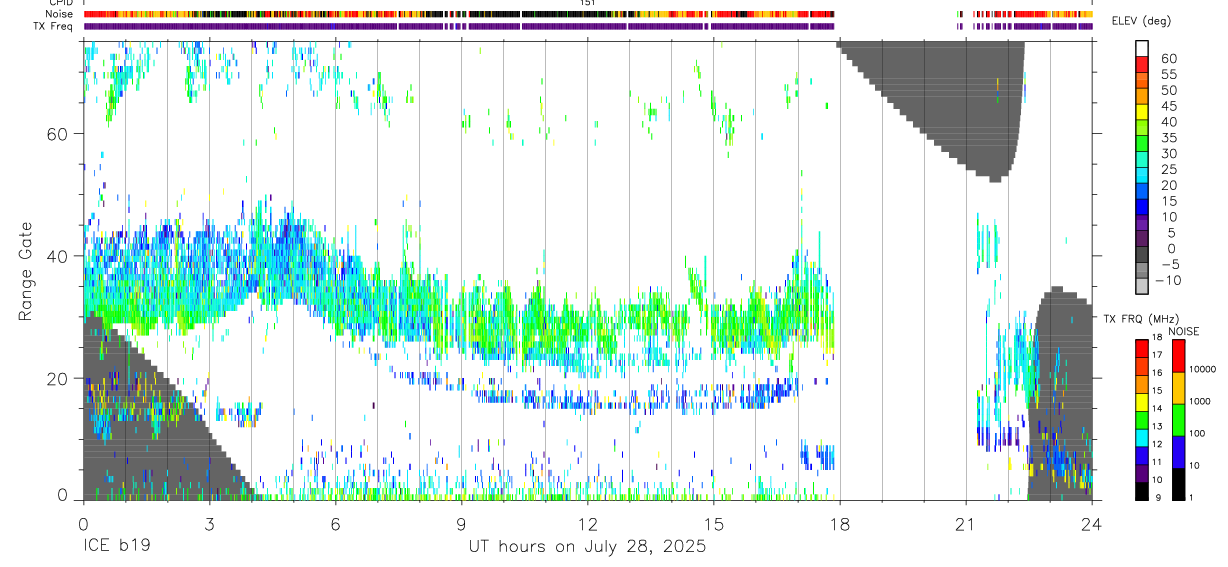Click the '12' hour tick on x-axis
Screen dimensions: 1228x567
pos(587,523)
